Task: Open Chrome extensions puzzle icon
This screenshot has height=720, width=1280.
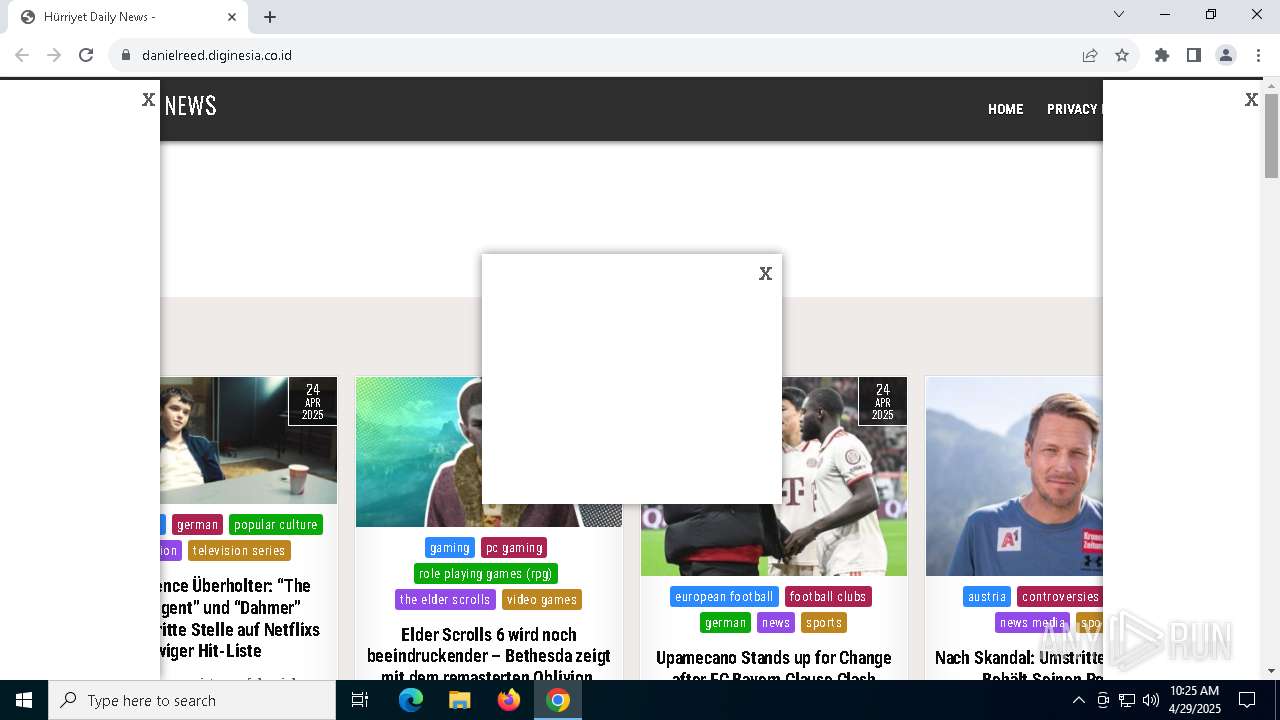Action: [1162, 55]
